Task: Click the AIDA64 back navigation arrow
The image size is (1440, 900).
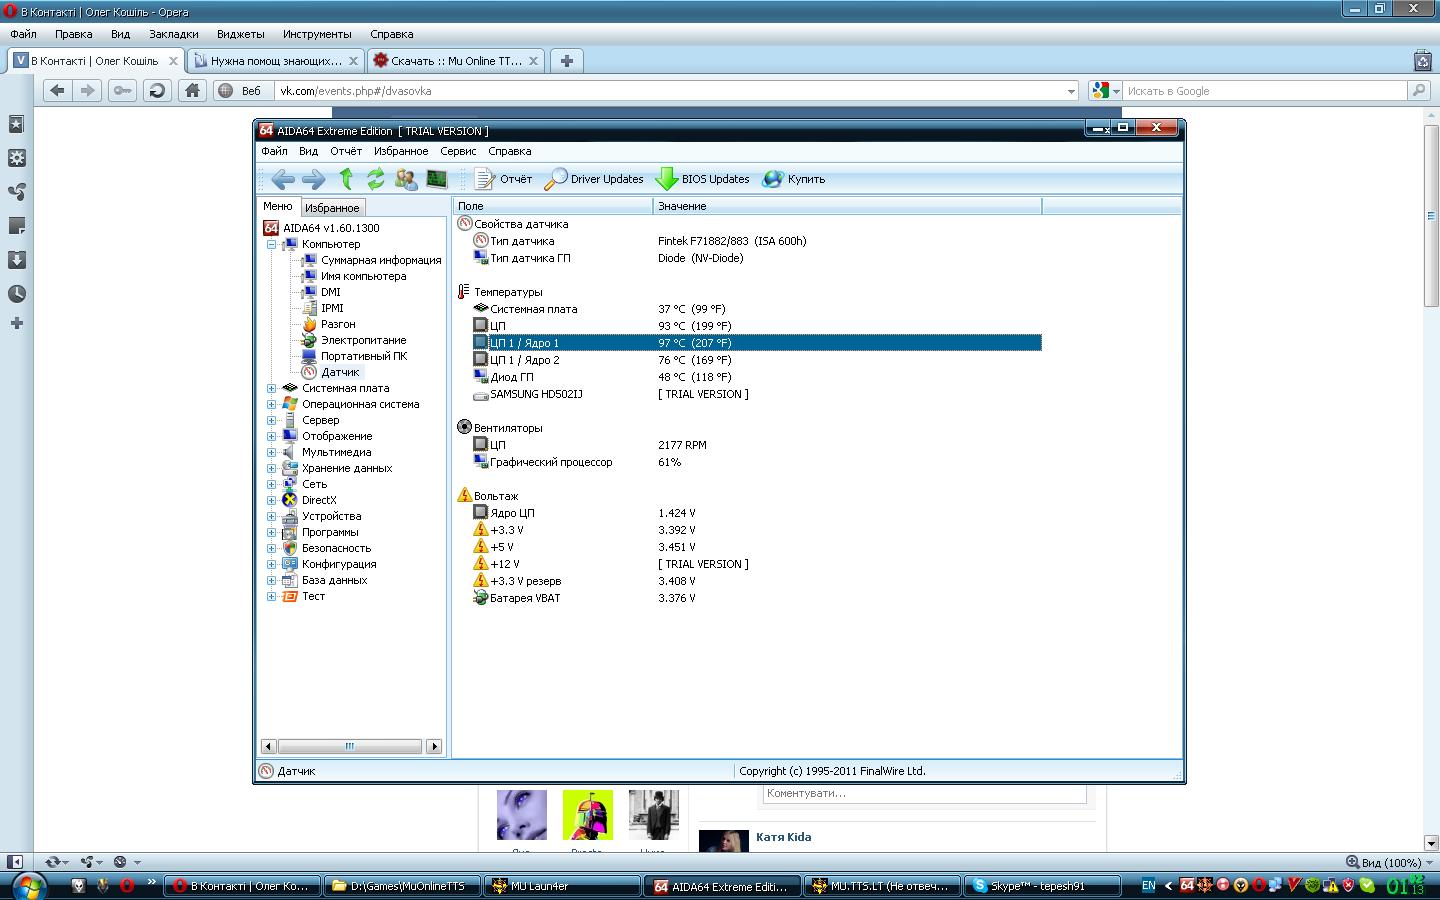Action: pyautogui.click(x=283, y=179)
